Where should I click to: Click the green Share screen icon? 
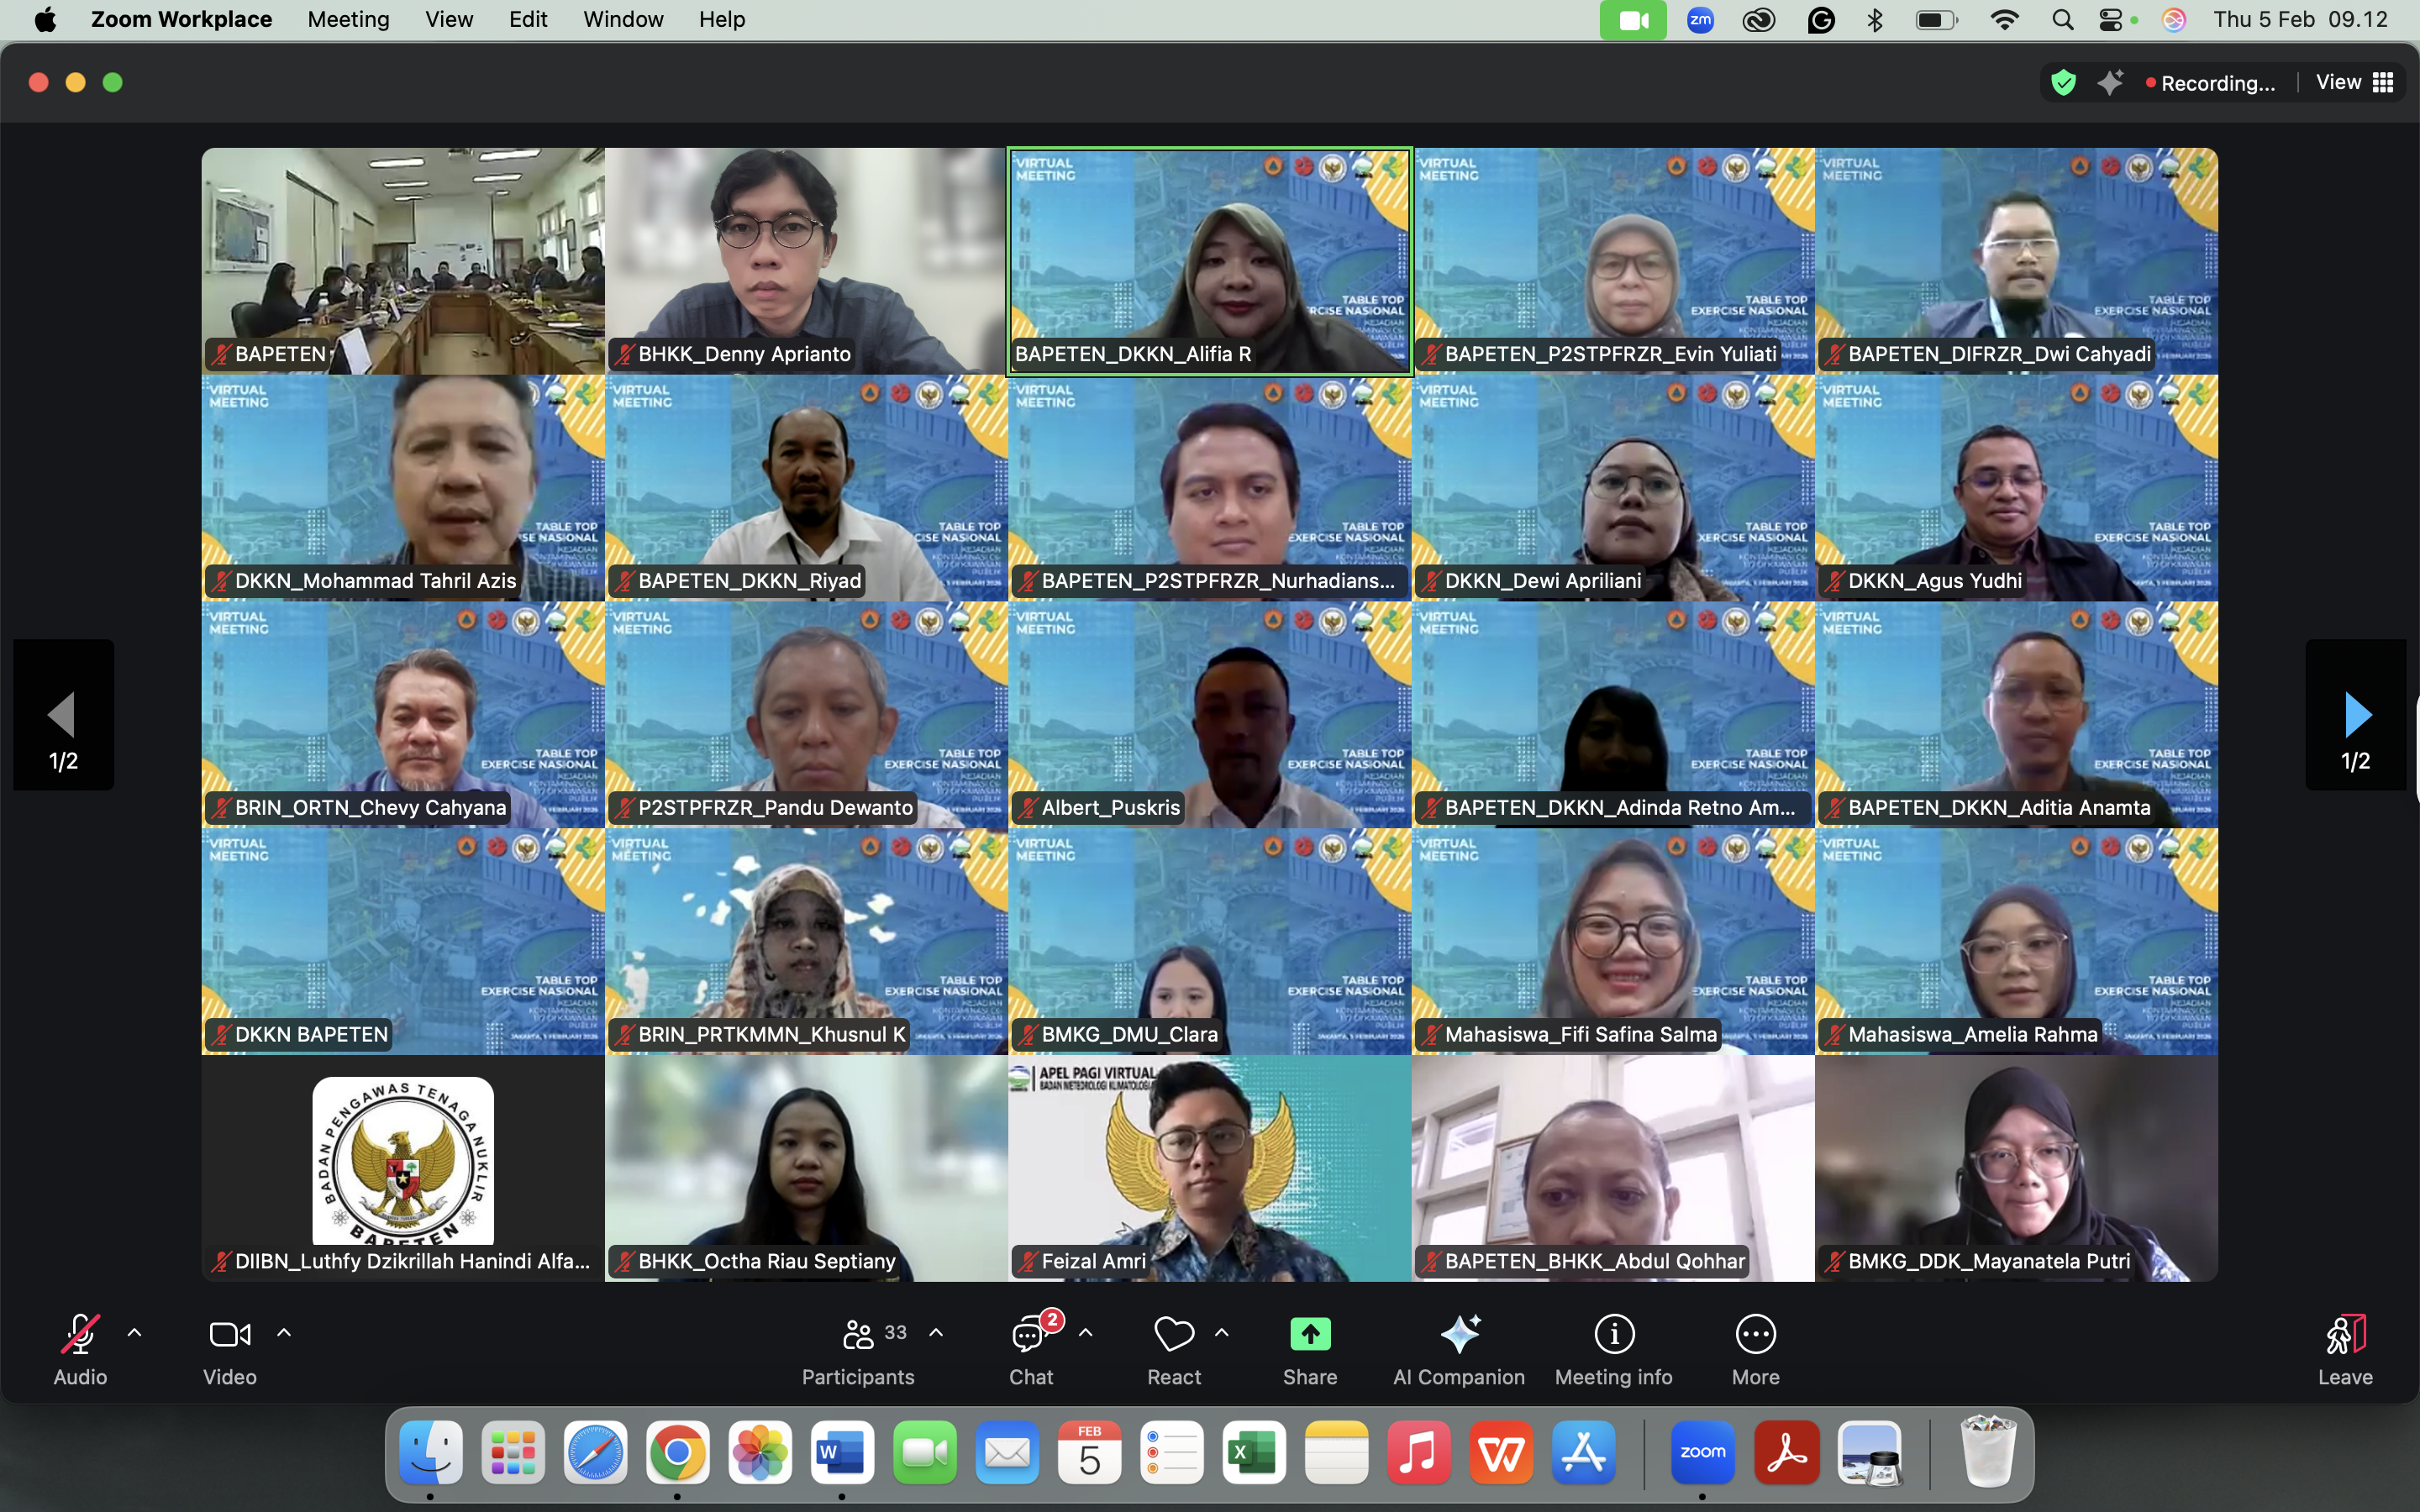tap(1310, 1334)
